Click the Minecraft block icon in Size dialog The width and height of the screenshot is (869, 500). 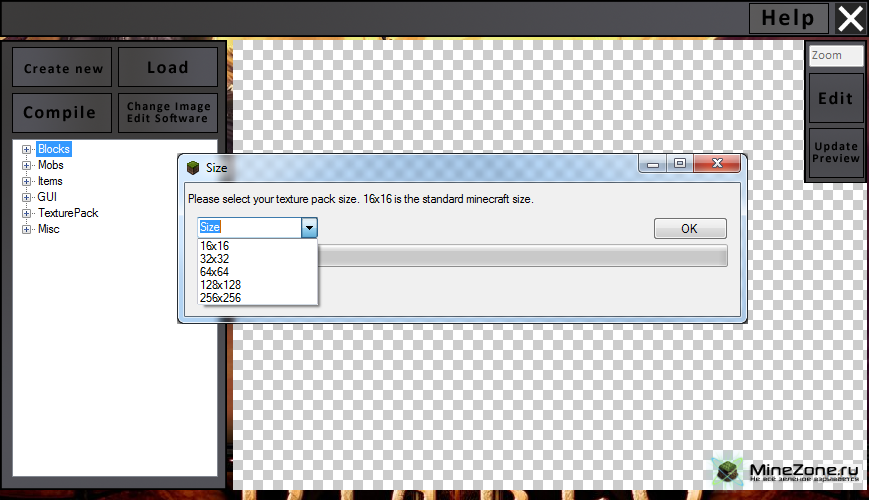pos(193,167)
